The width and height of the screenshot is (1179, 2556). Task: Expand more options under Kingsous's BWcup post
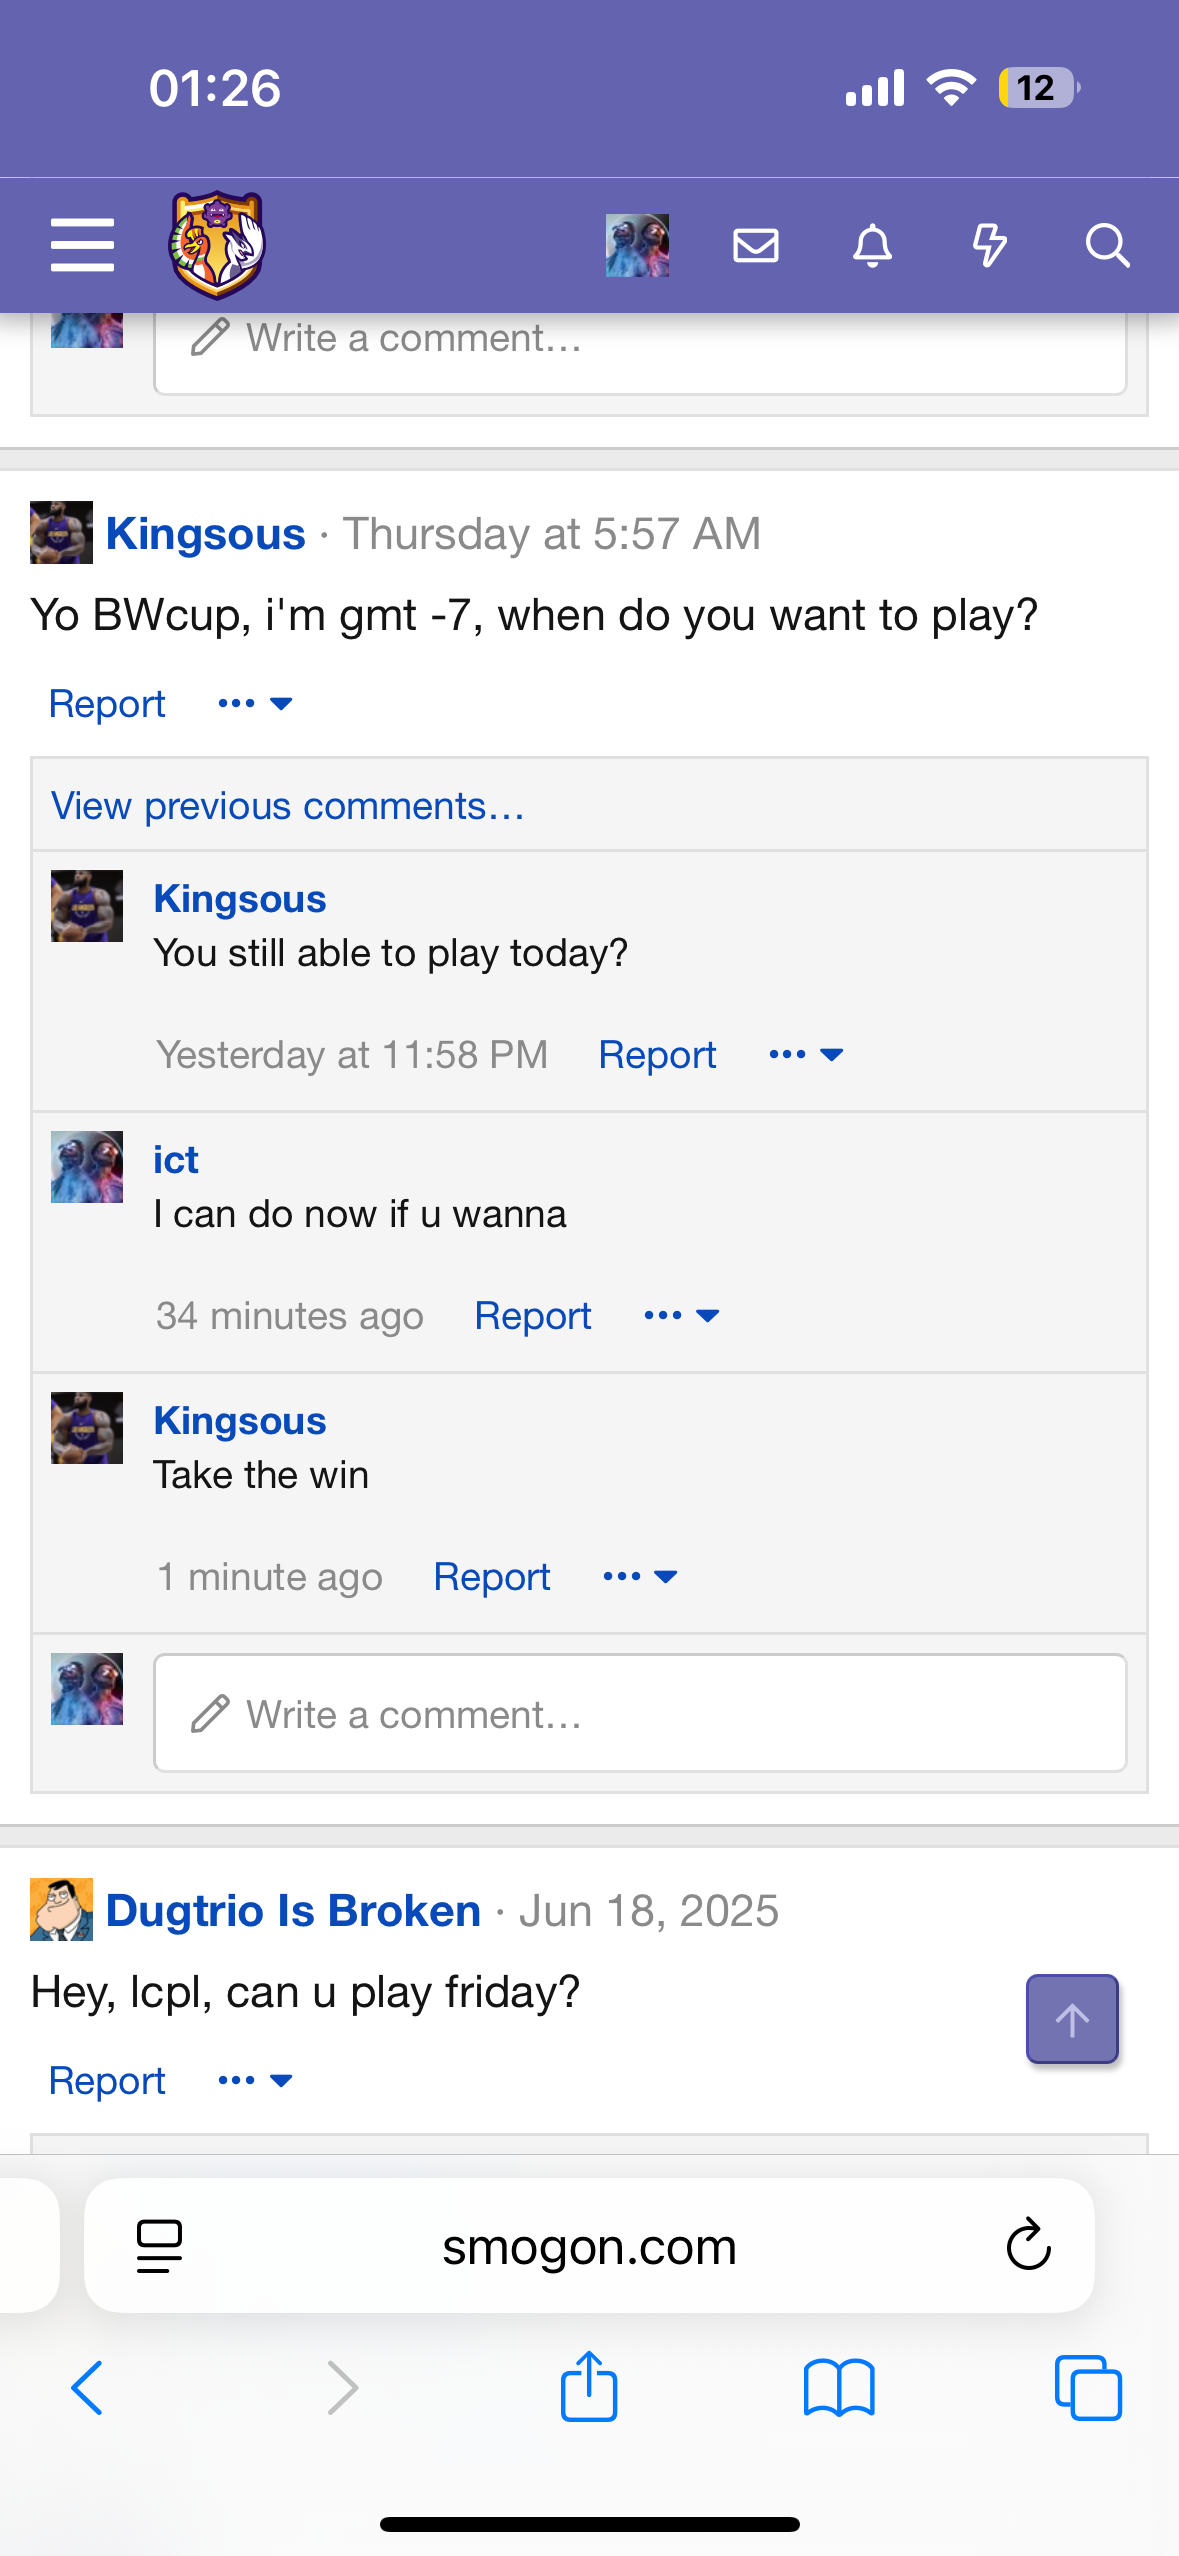(255, 703)
